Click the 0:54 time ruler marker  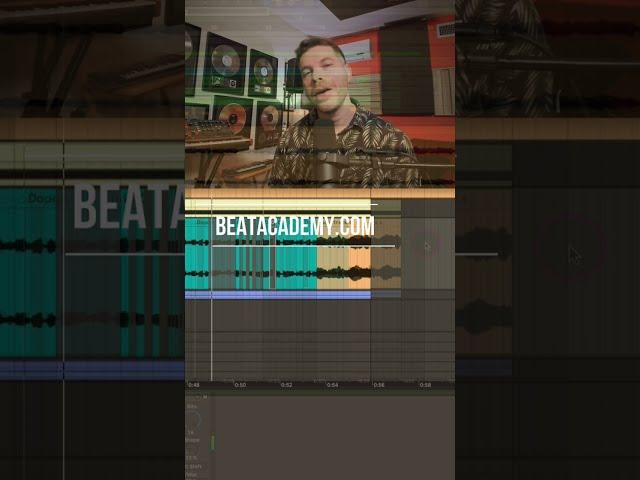[x=332, y=384]
